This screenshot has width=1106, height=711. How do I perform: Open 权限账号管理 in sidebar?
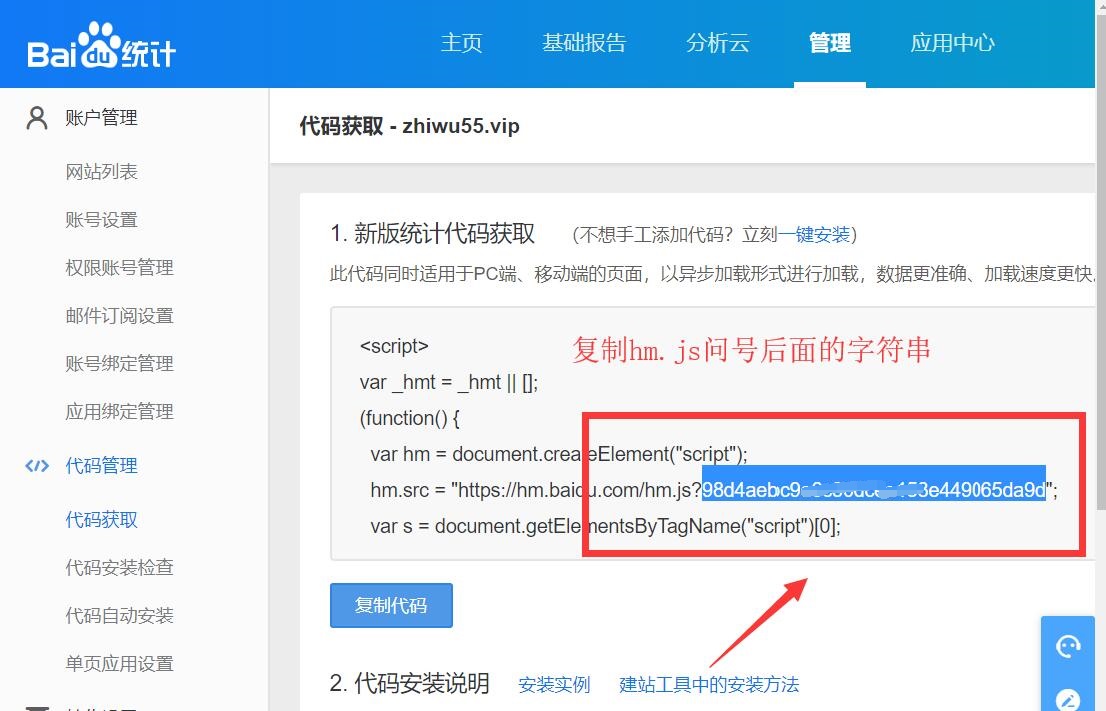(119, 267)
